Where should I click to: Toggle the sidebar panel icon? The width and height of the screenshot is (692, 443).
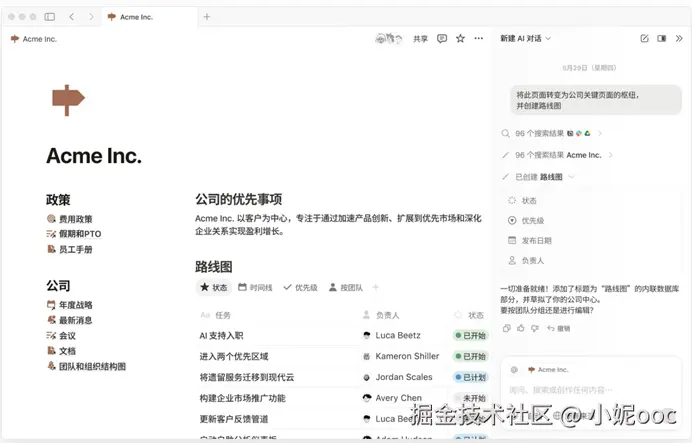49,17
